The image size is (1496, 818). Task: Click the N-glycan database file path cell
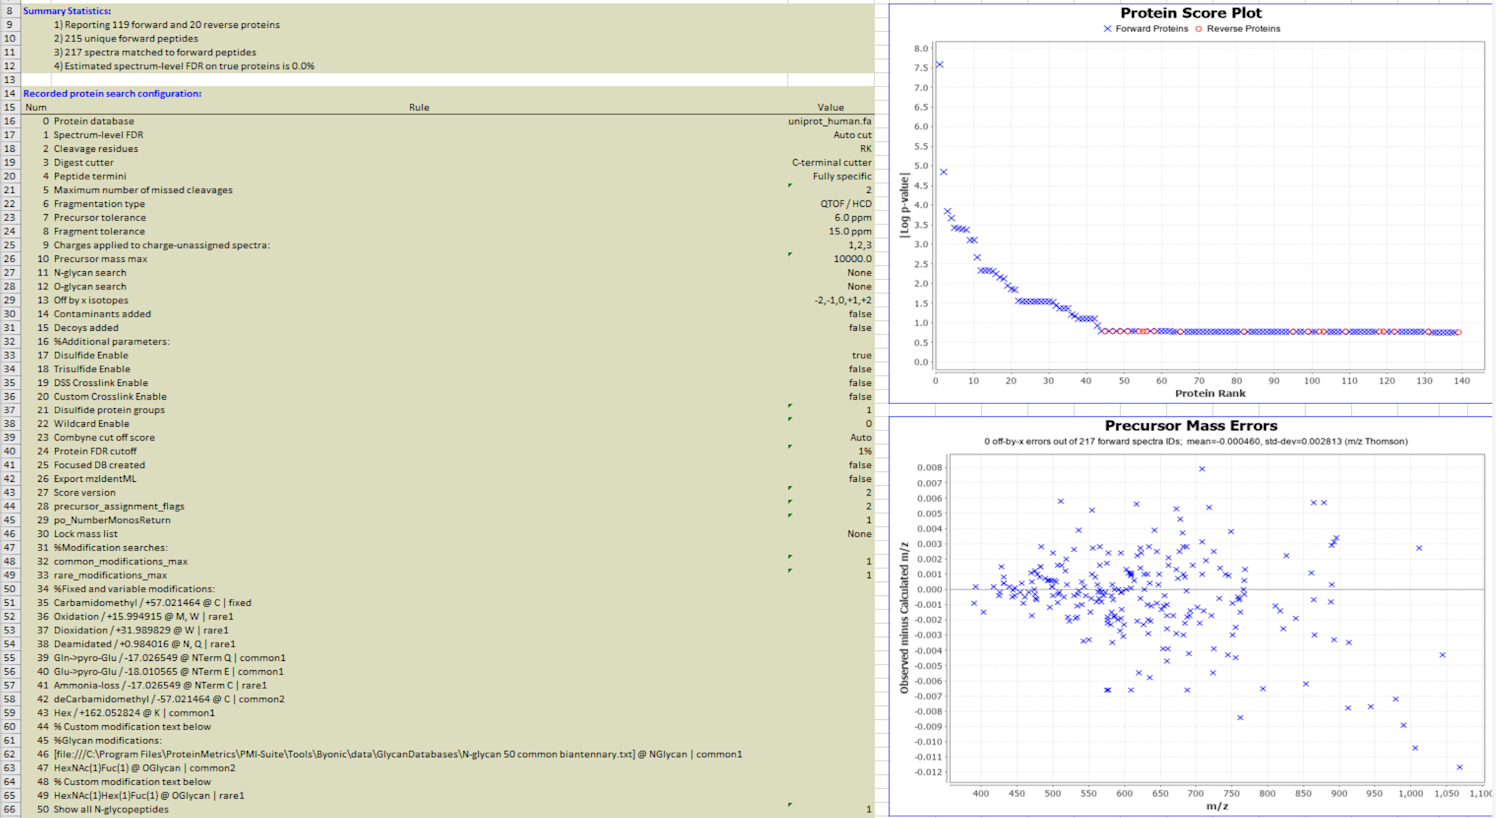[398, 754]
